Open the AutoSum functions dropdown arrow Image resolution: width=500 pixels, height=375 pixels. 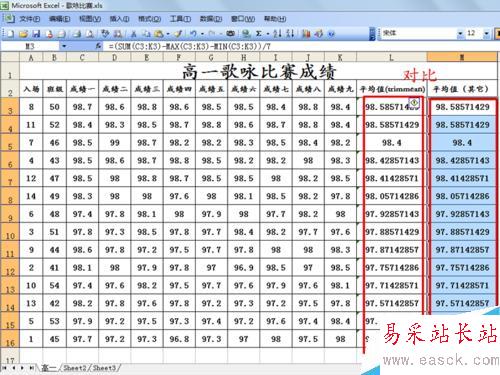point(267,33)
